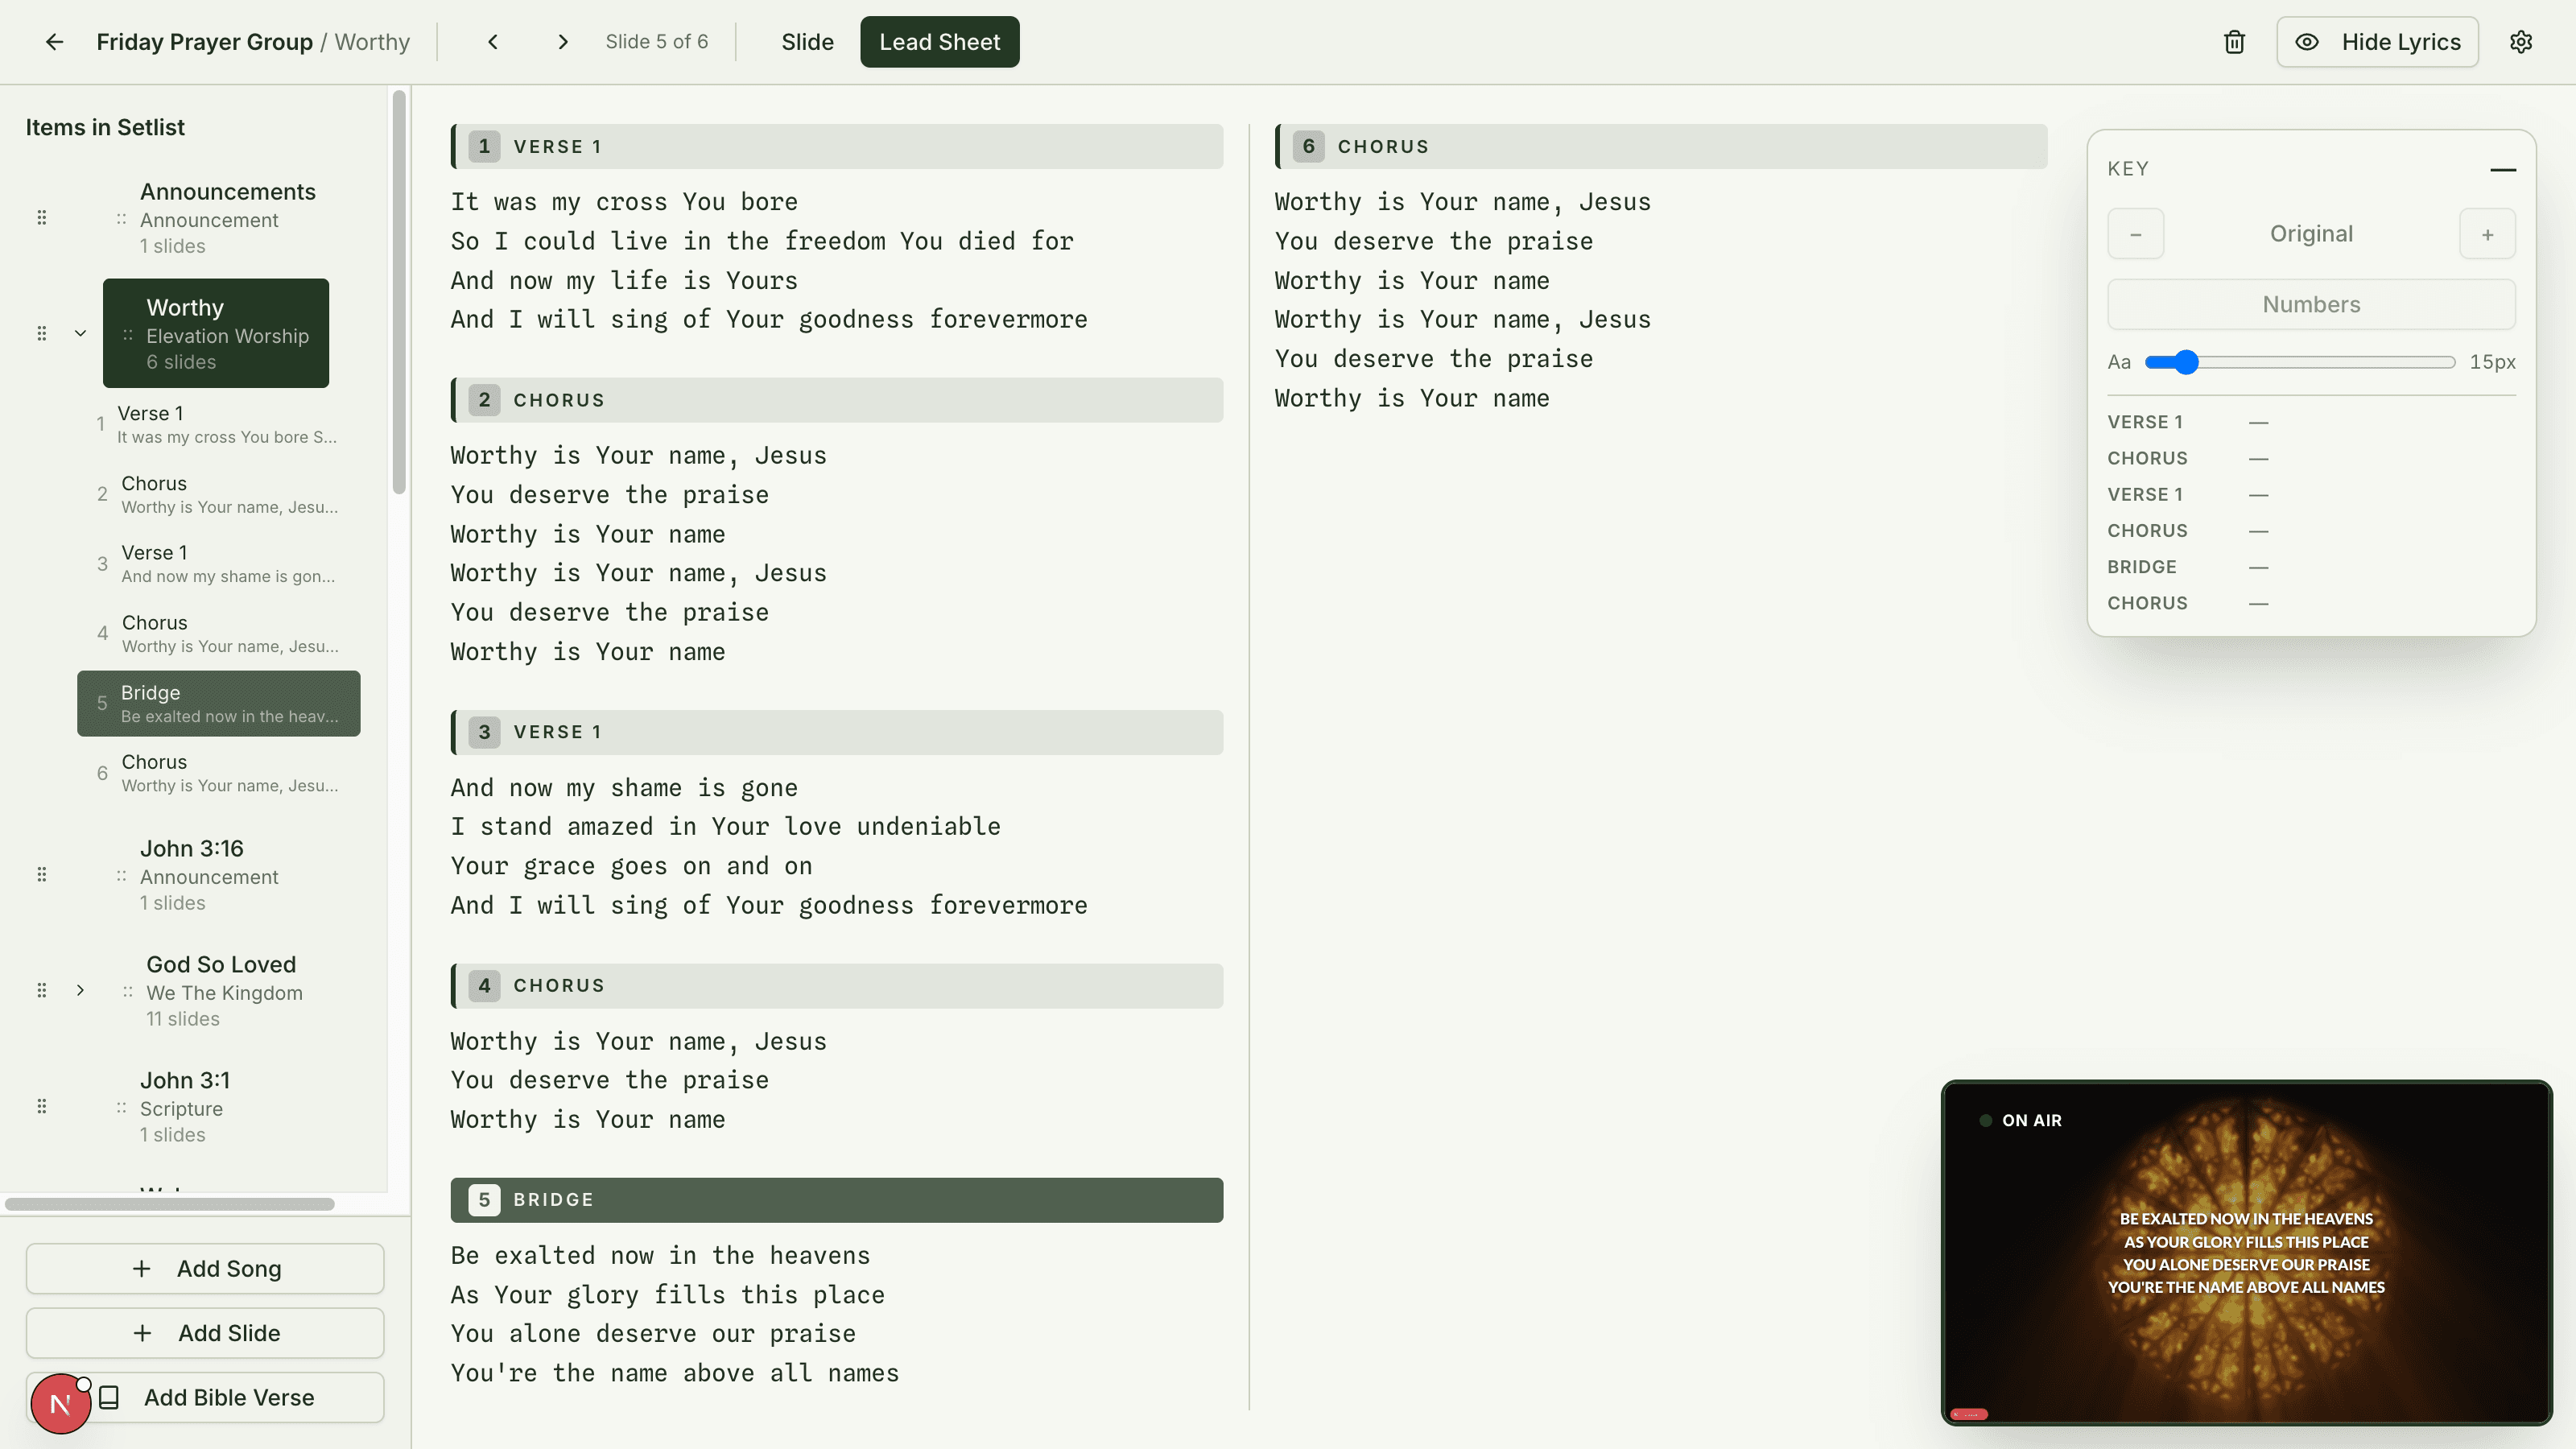Select Worthy by Elevation Worship
Image resolution: width=2576 pixels, height=1449 pixels.
point(216,334)
